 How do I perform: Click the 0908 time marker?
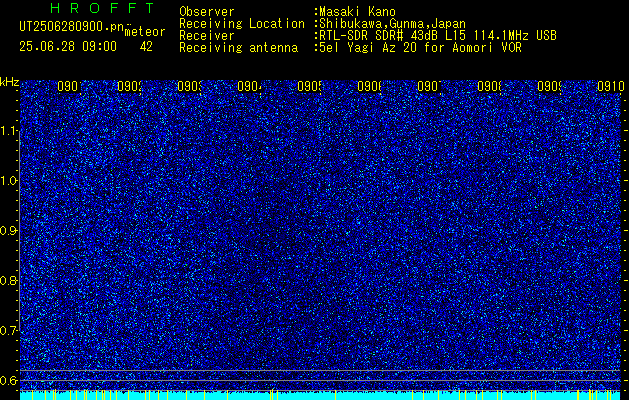[489, 86]
